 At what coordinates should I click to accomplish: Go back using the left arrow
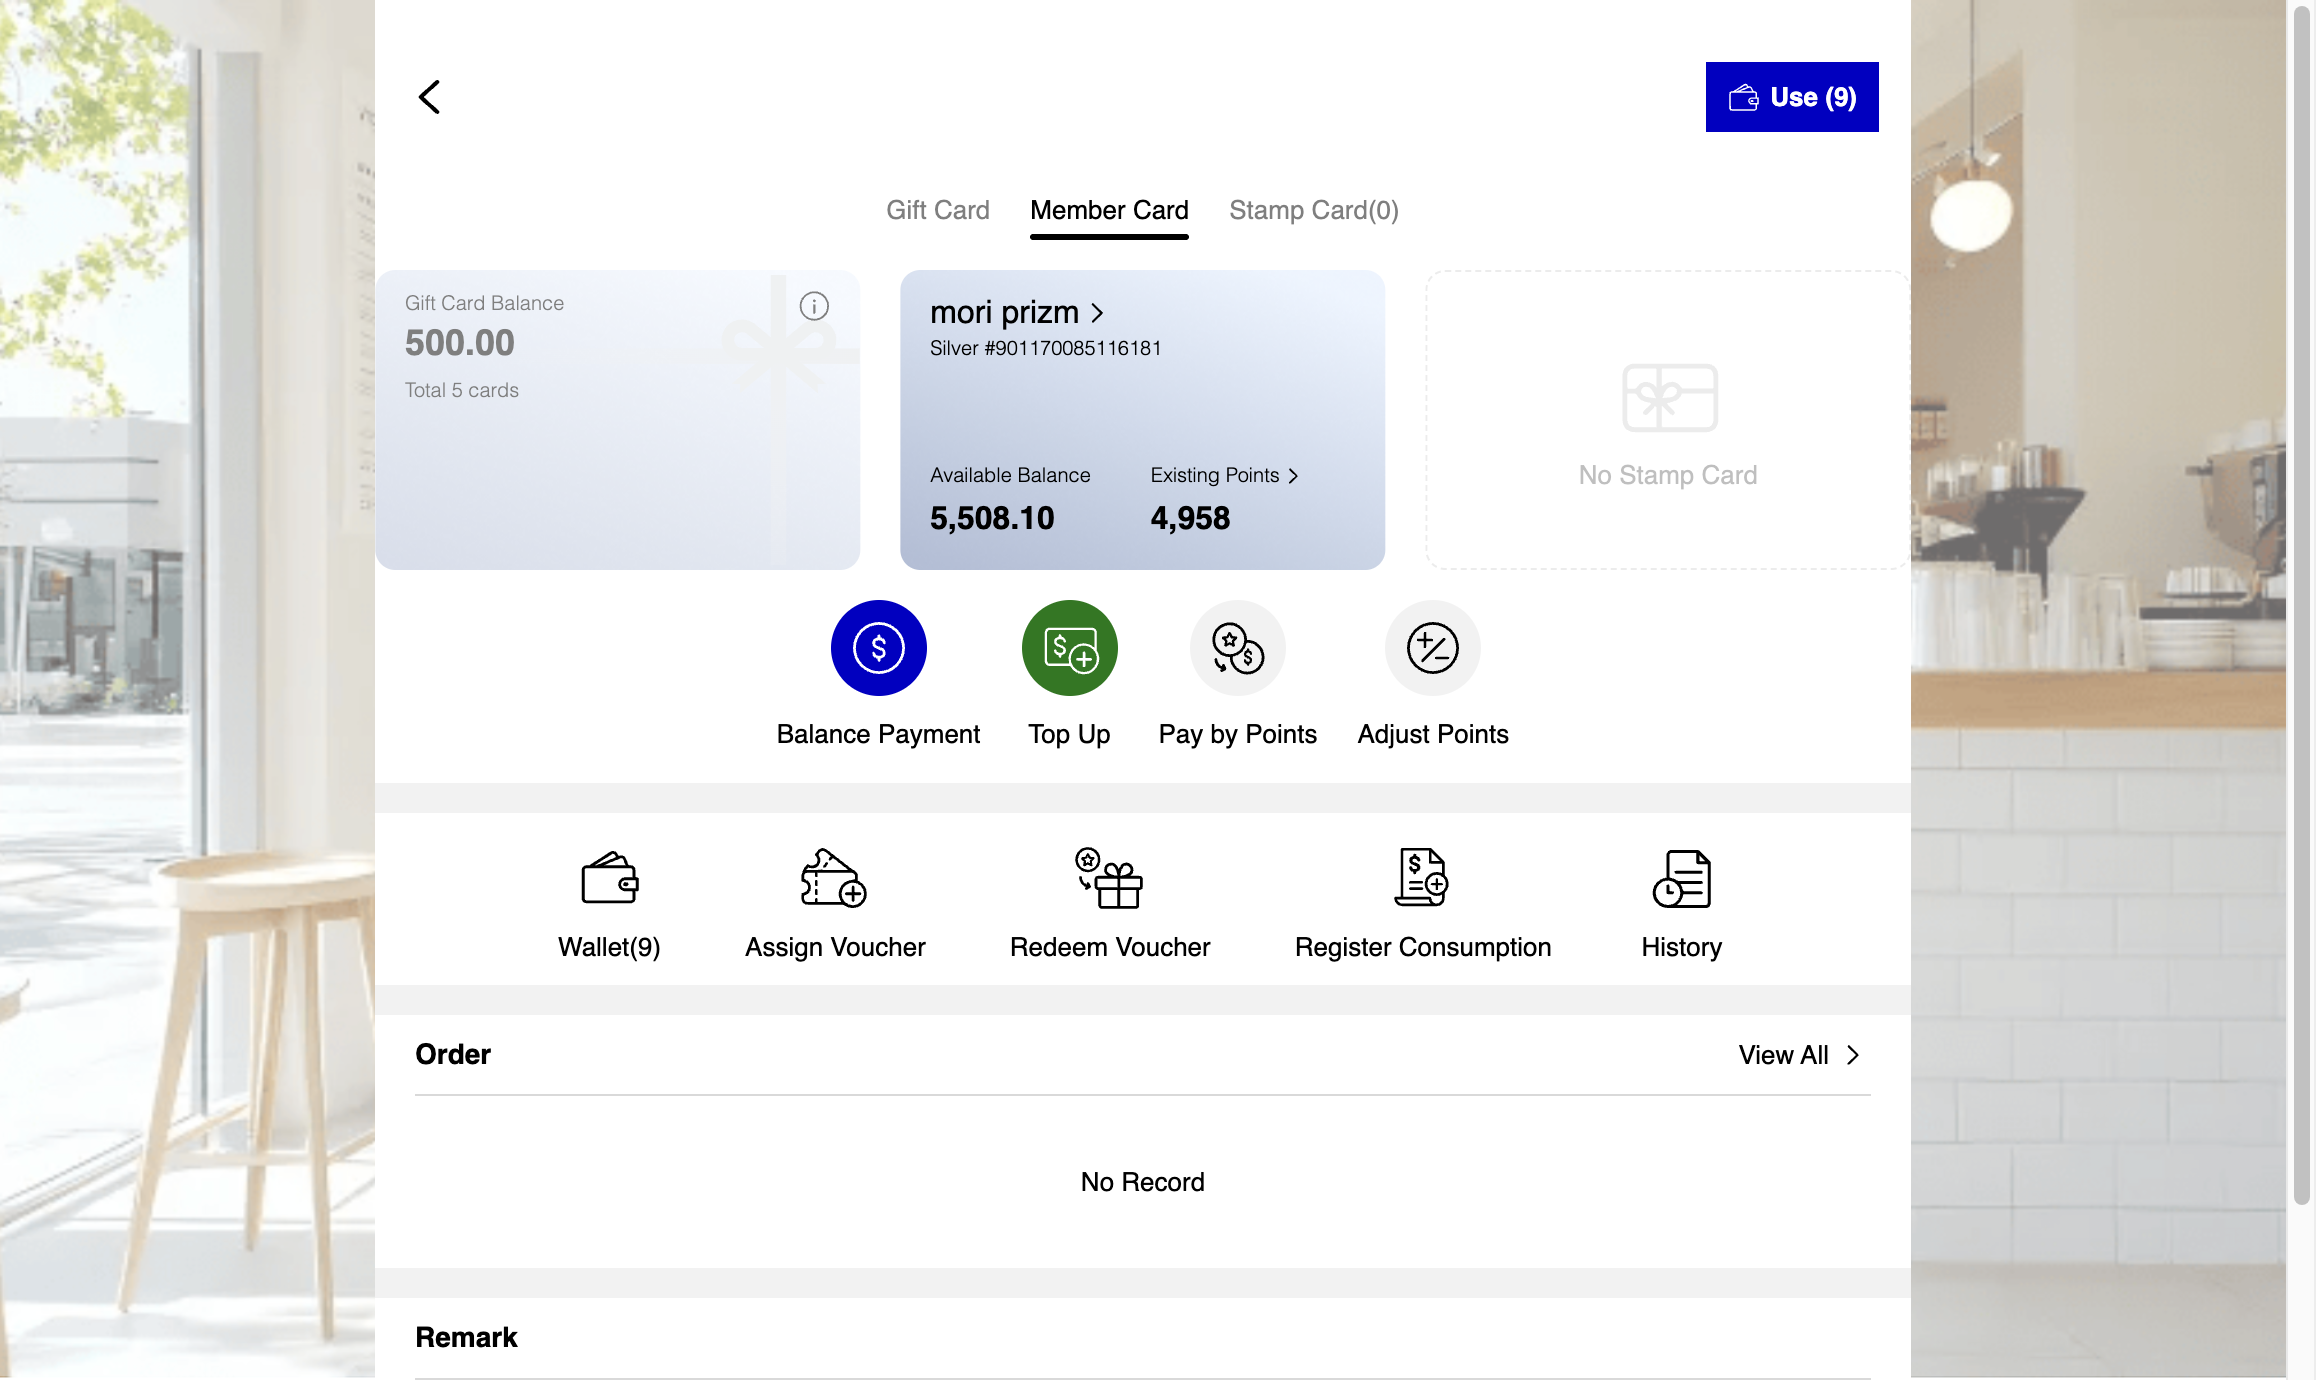(x=429, y=97)
